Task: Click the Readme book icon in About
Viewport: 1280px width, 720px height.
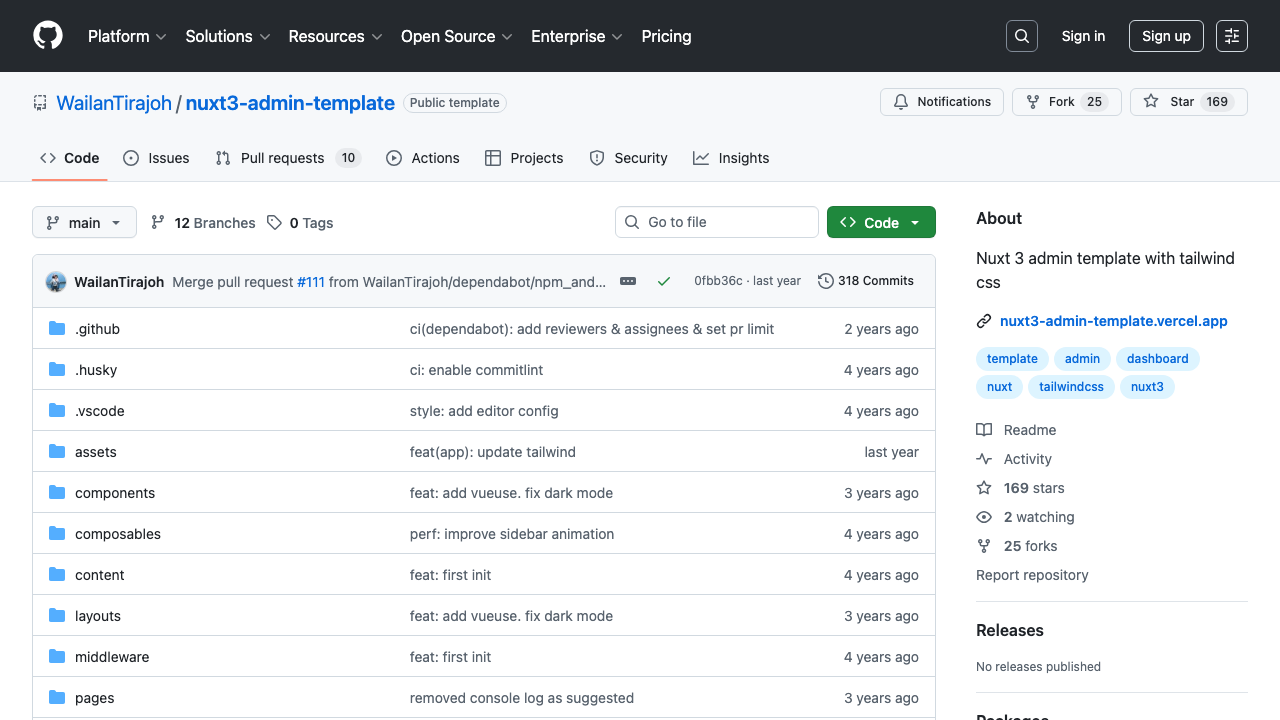Action: (983, 429)
